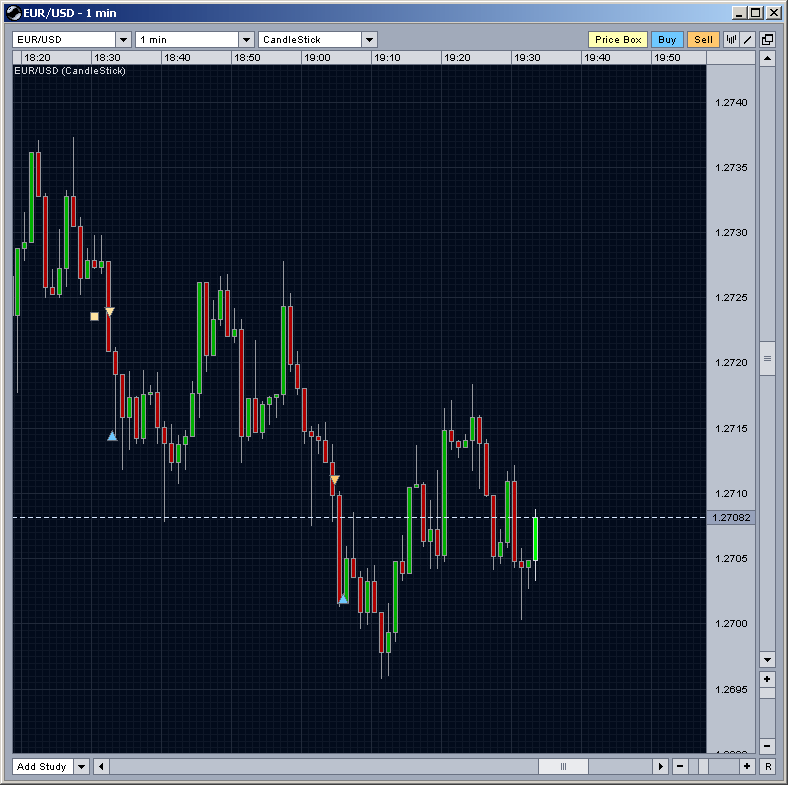Click the 1.2705 price axis label
788x785 pixels.
[731, 558]
